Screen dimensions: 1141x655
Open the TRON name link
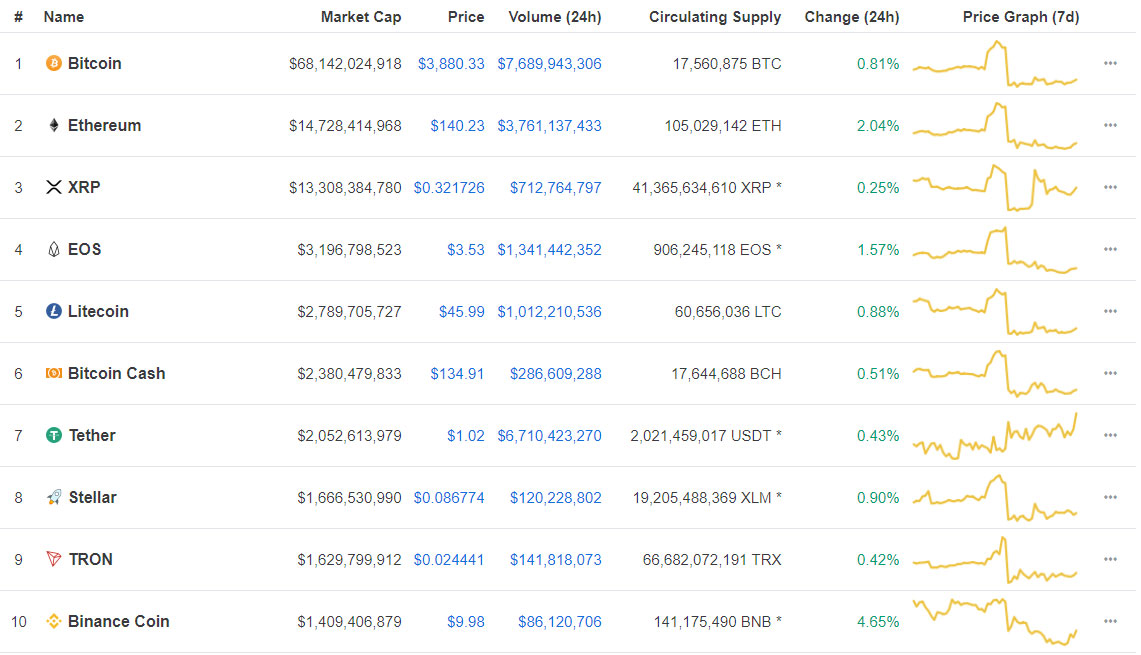pos(90,559)
